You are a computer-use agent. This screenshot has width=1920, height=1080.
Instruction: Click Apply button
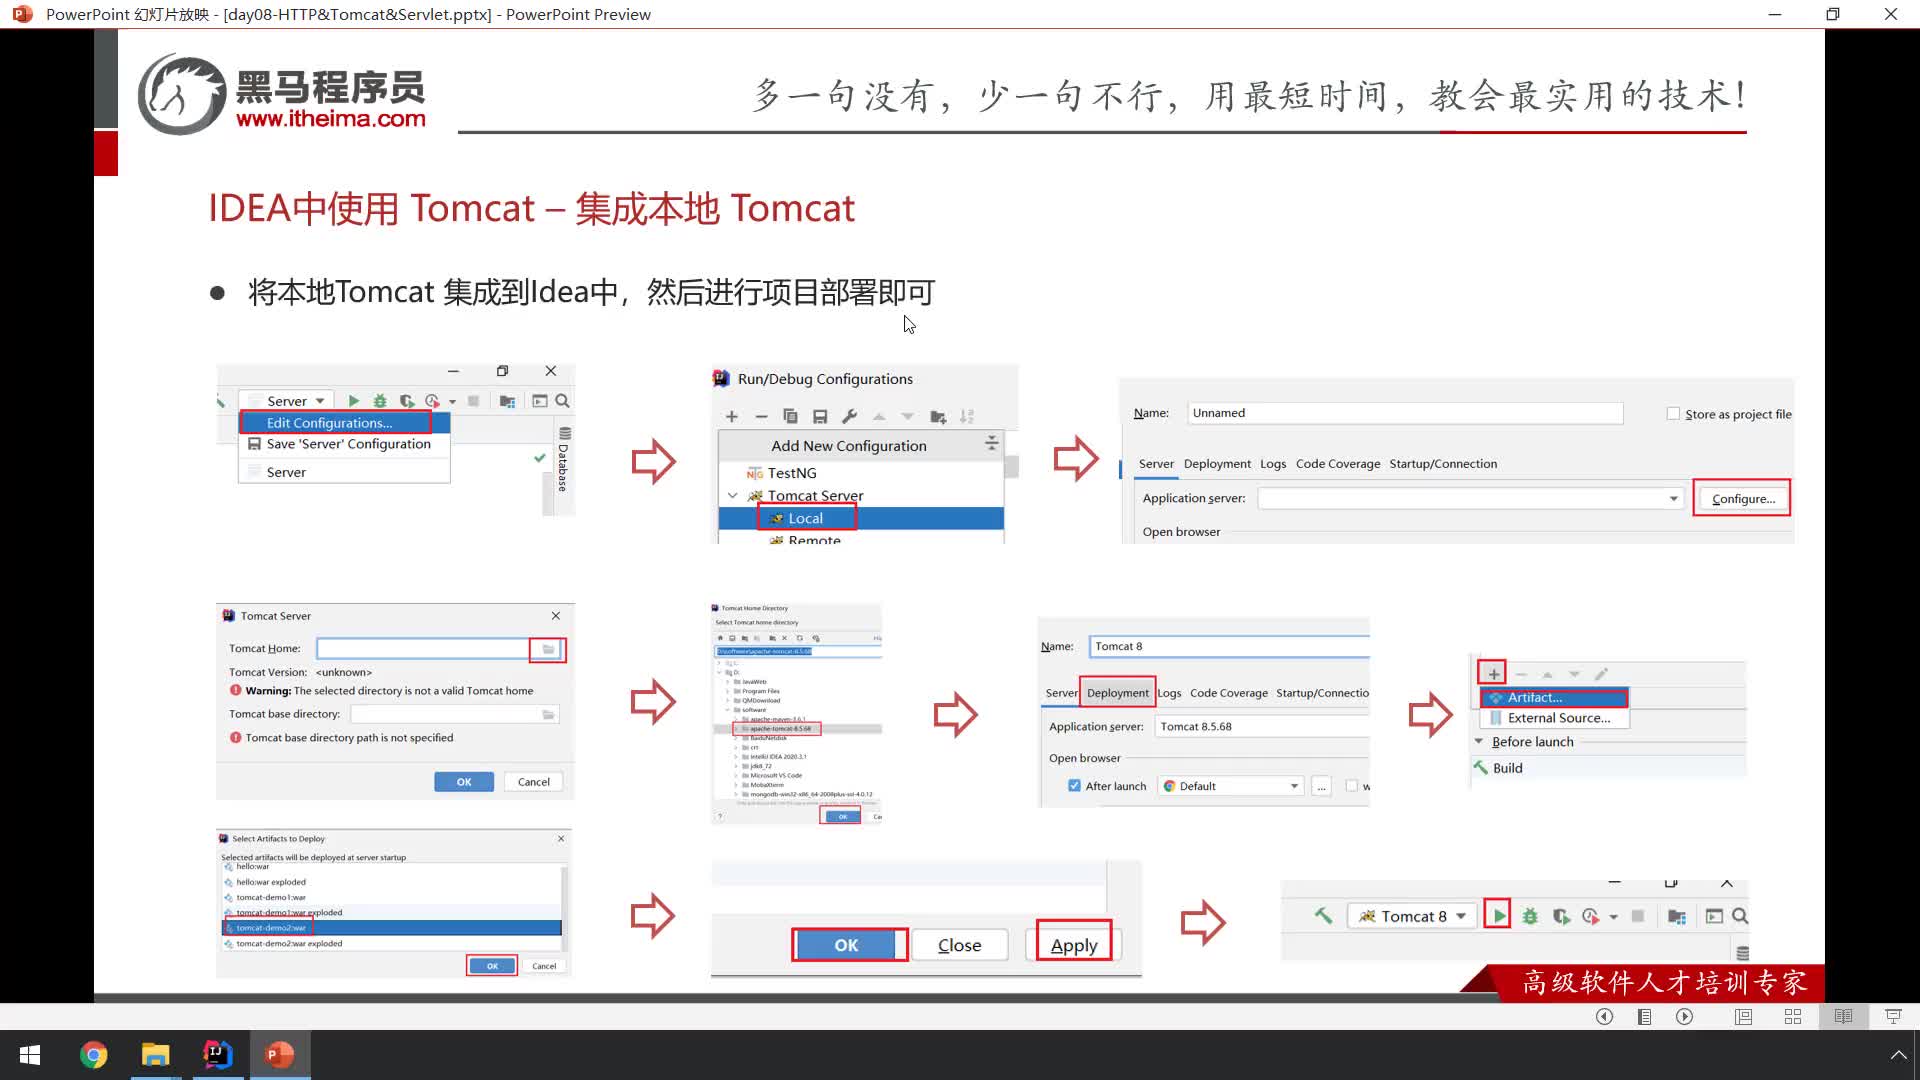click(1074, 945)
